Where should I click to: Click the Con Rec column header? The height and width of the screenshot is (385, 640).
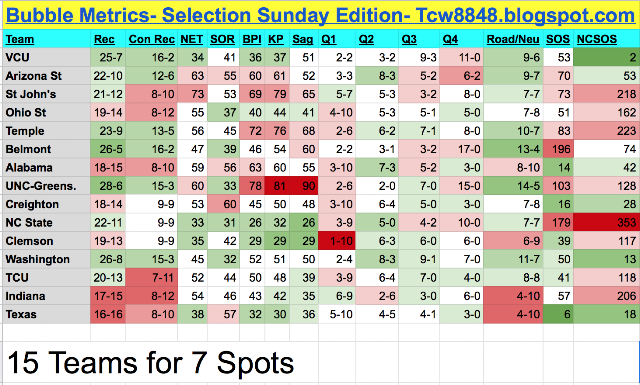coord(151,39)
